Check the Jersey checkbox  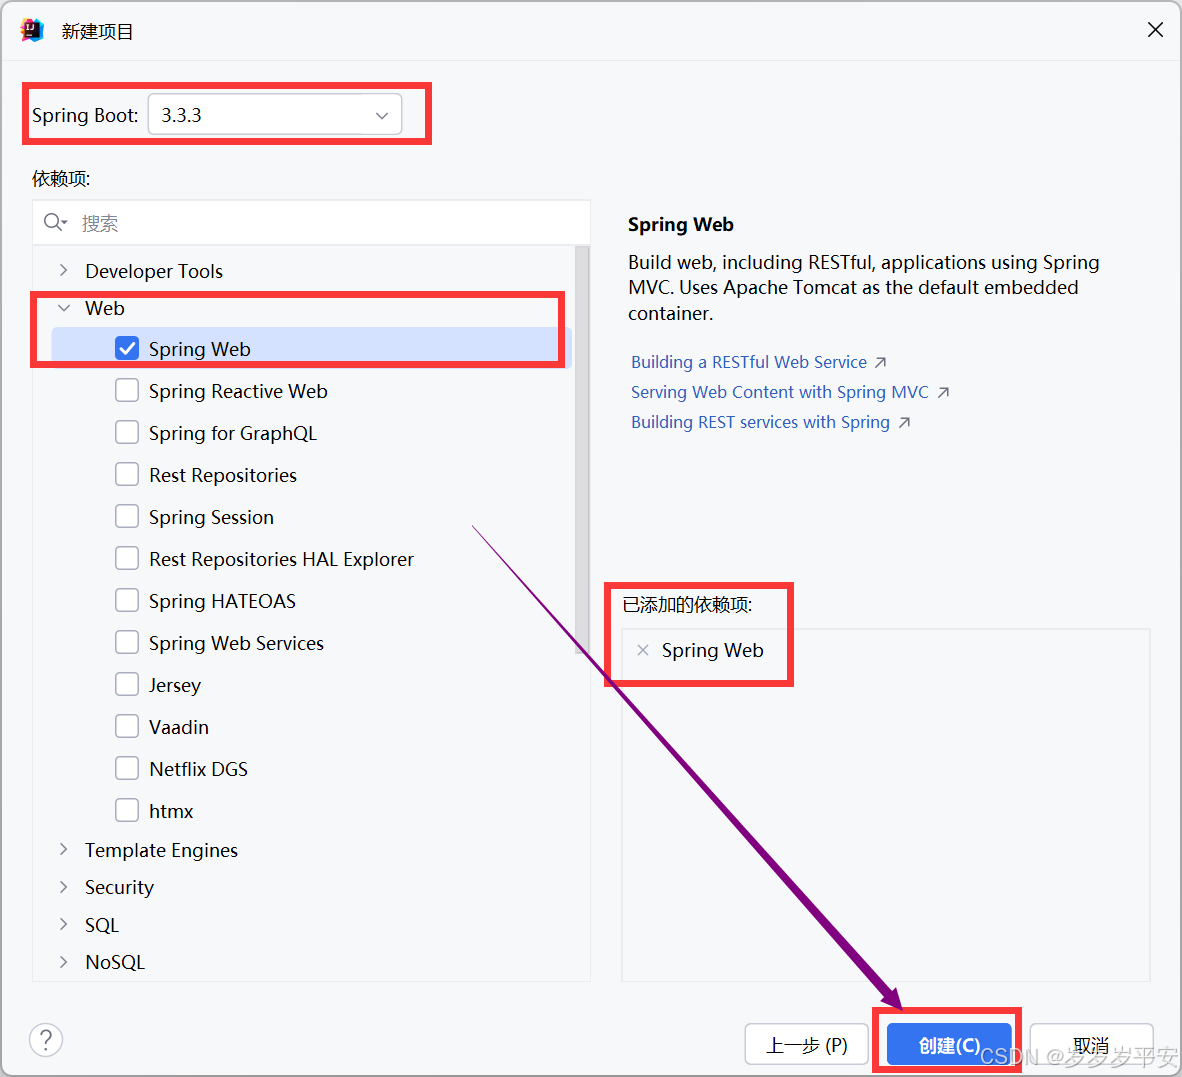coord(127,684)
